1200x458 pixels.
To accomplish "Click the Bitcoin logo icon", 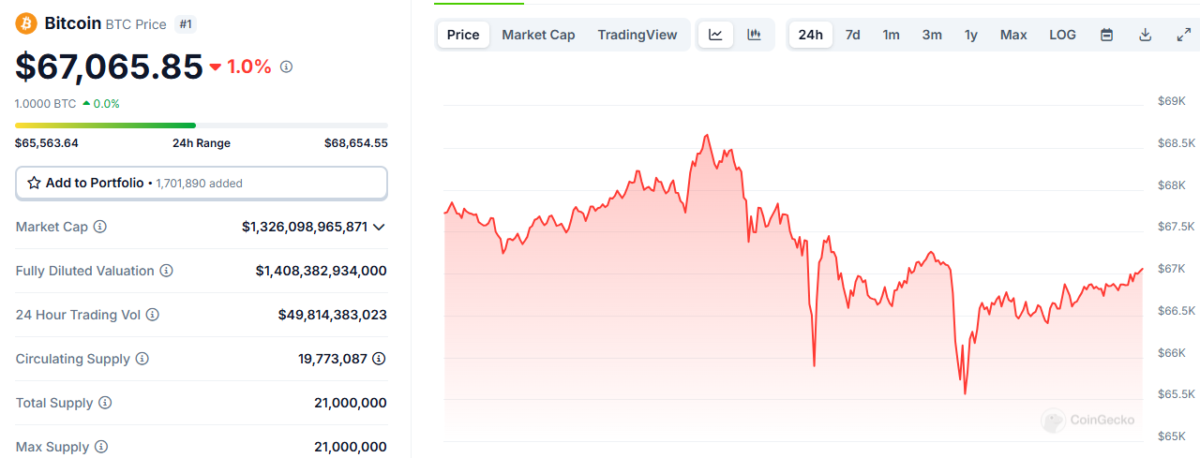I will coord(26,23).
